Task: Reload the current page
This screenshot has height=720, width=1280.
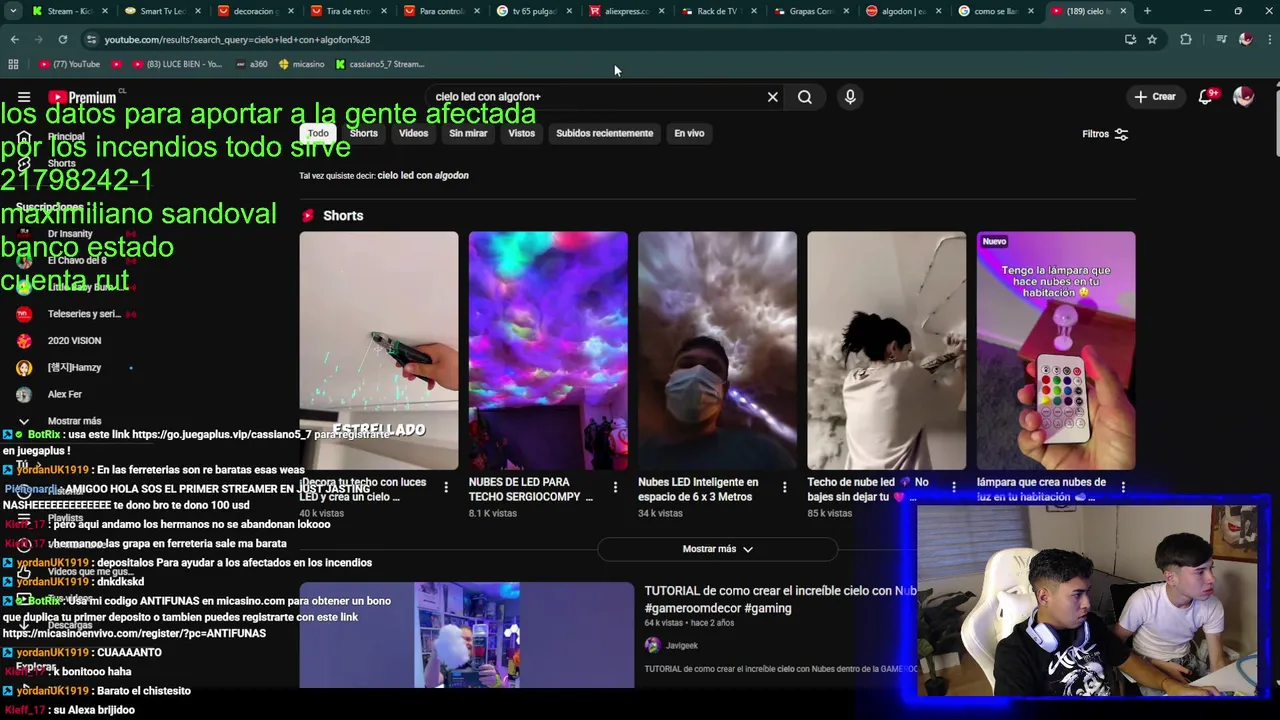Action: [62, 39]
